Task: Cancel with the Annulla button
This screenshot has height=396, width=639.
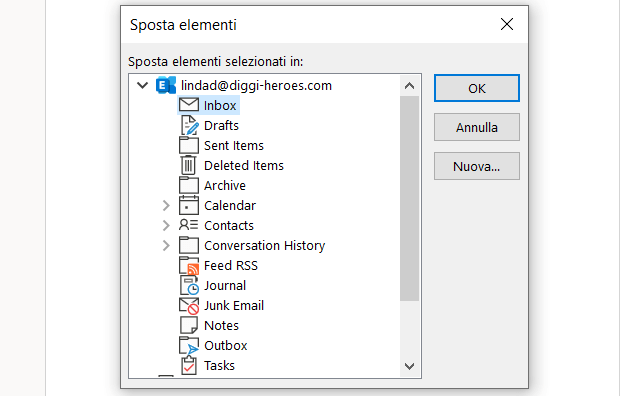Action: tap(477, 127)
